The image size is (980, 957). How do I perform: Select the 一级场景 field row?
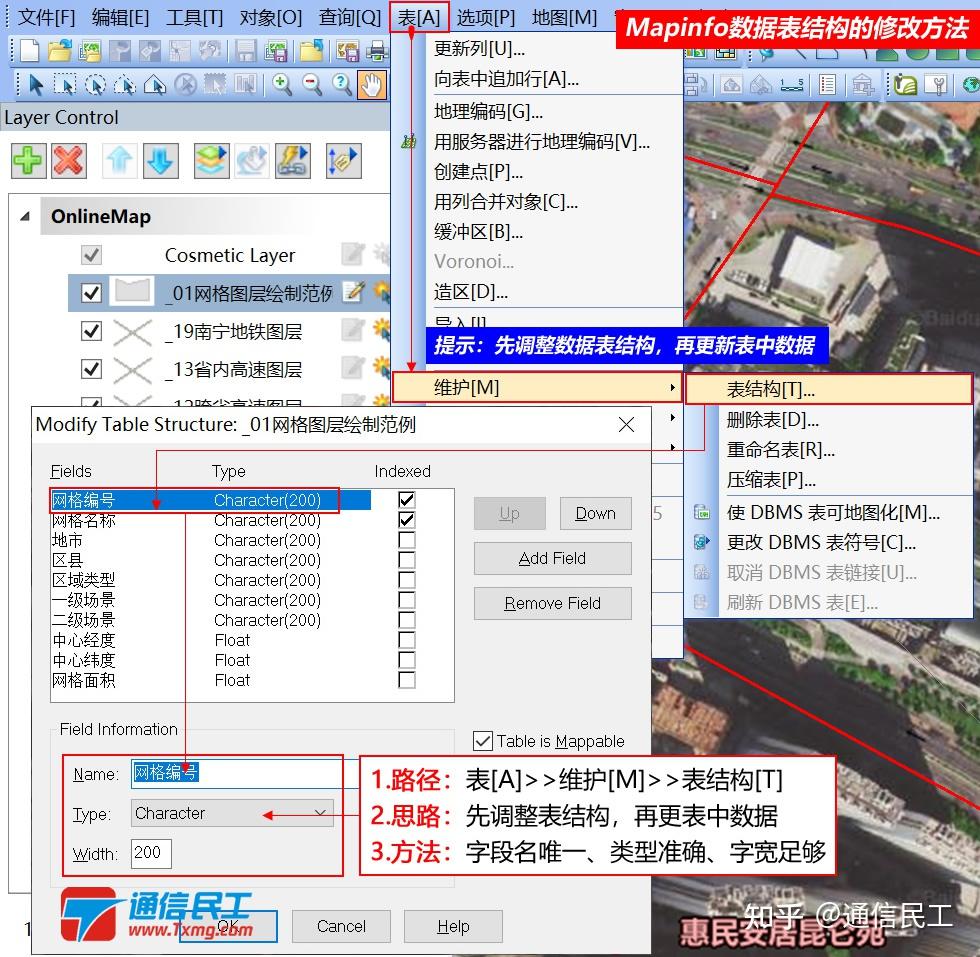pos(211,600)
